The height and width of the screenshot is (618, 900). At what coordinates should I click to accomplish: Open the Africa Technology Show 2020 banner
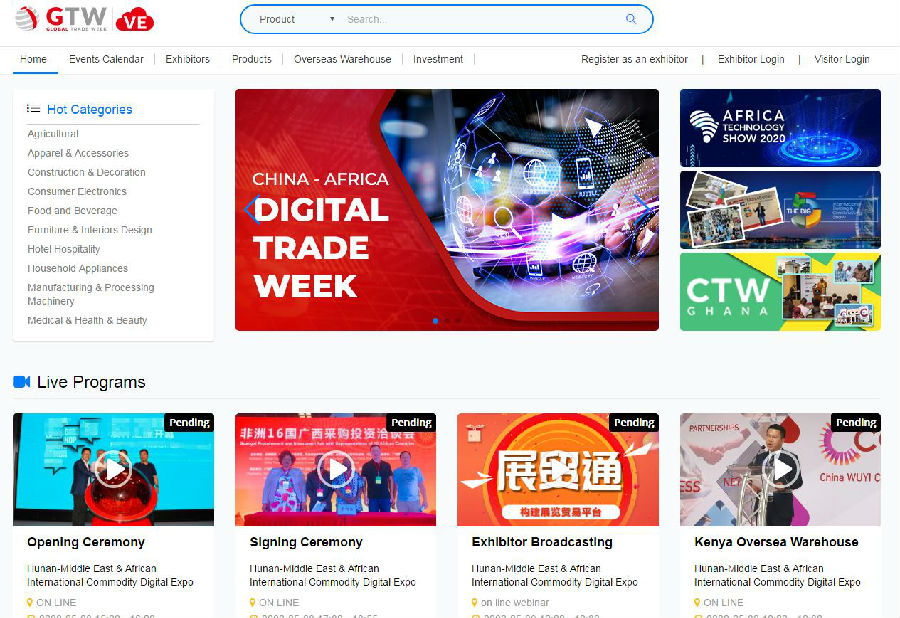(780, 128)
